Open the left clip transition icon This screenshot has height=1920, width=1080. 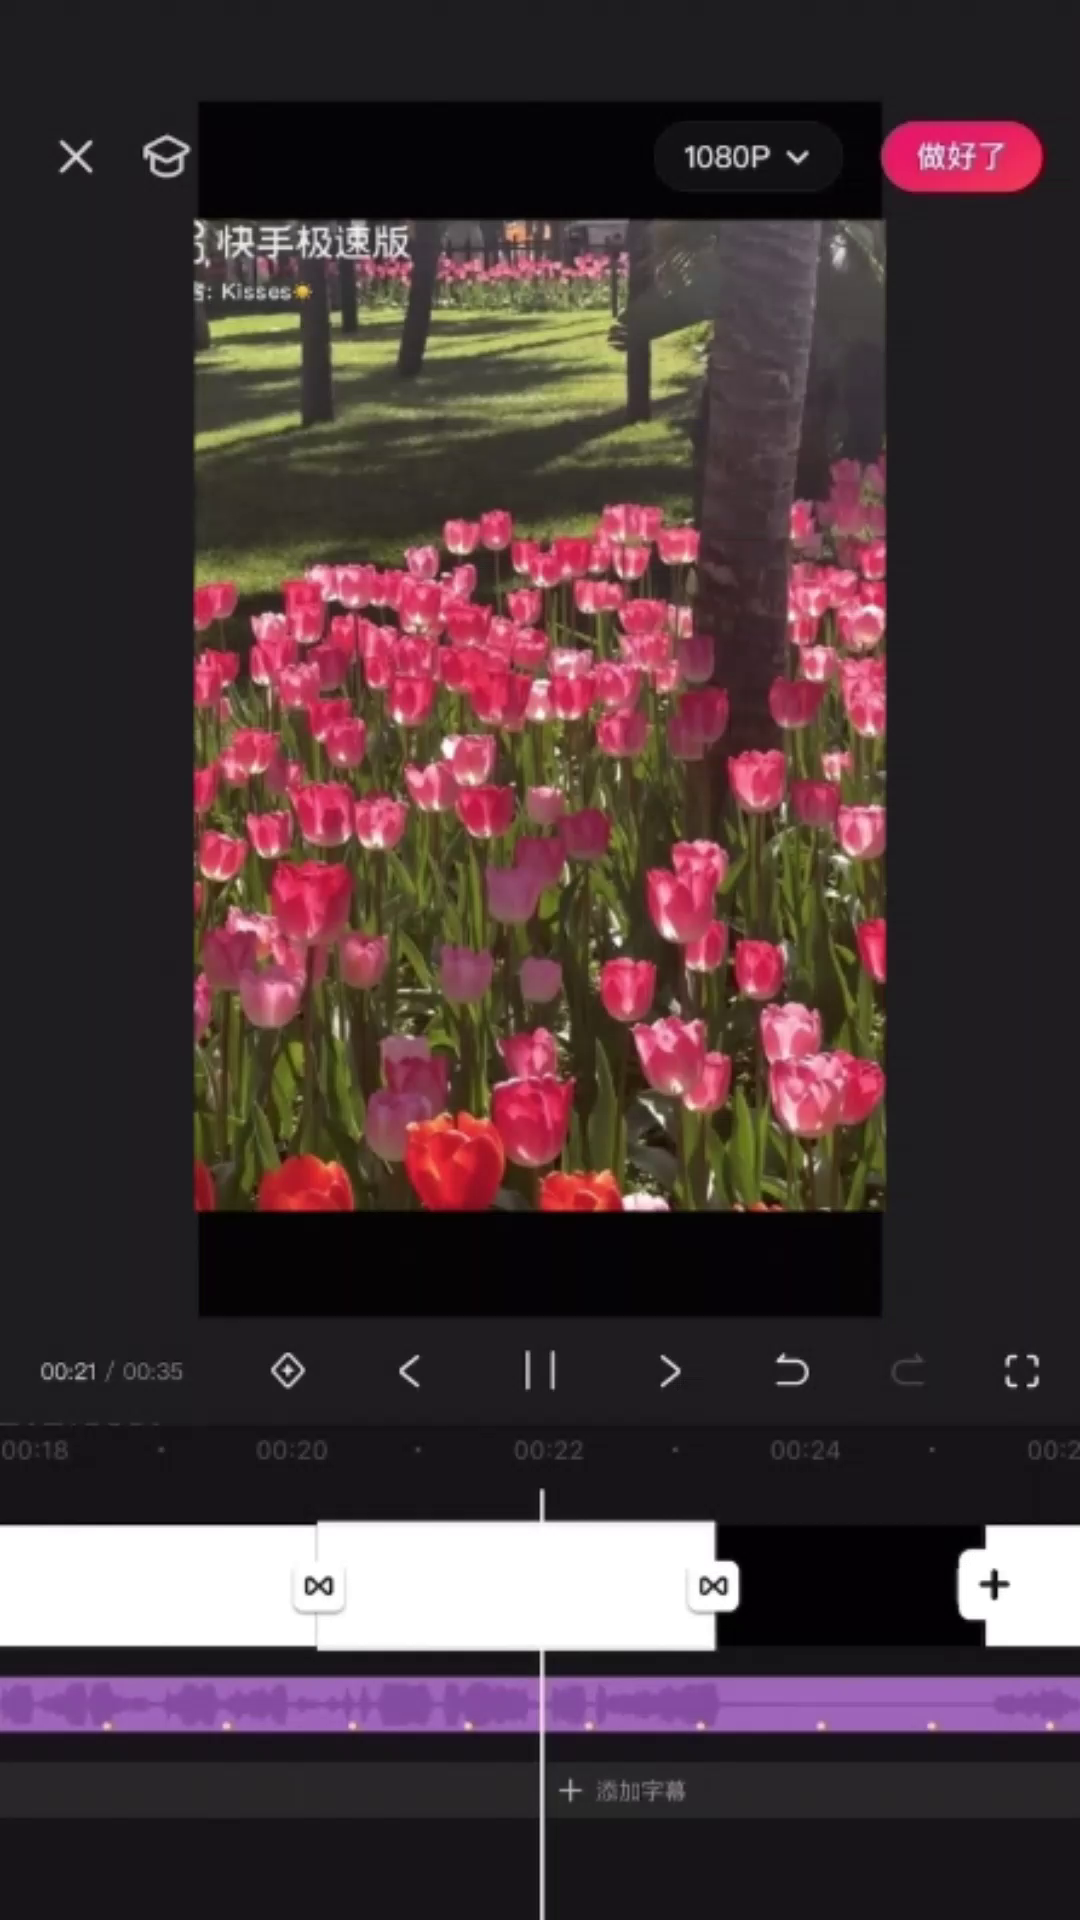click(x=319, y=1586)
